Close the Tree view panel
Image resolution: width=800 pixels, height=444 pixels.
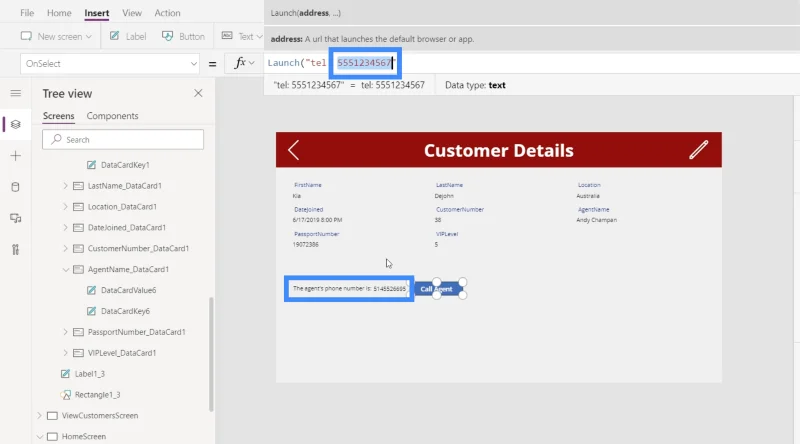(198, 93)
